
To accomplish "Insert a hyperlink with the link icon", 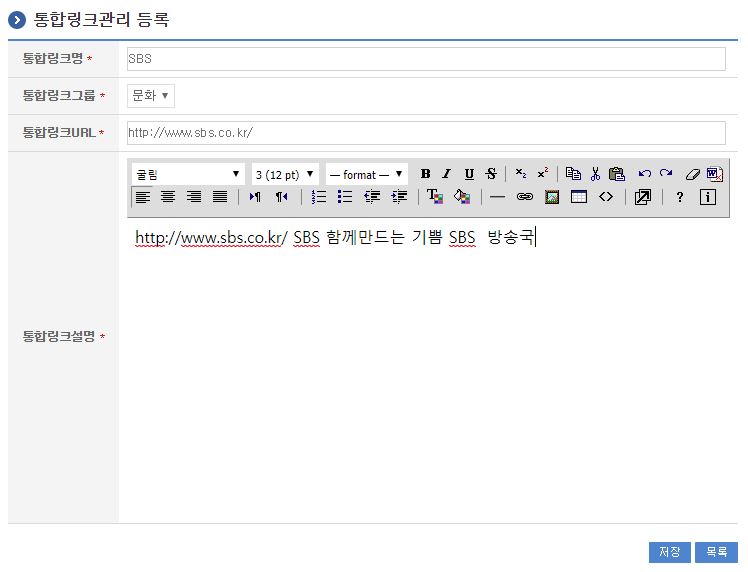I will [524, 197].
